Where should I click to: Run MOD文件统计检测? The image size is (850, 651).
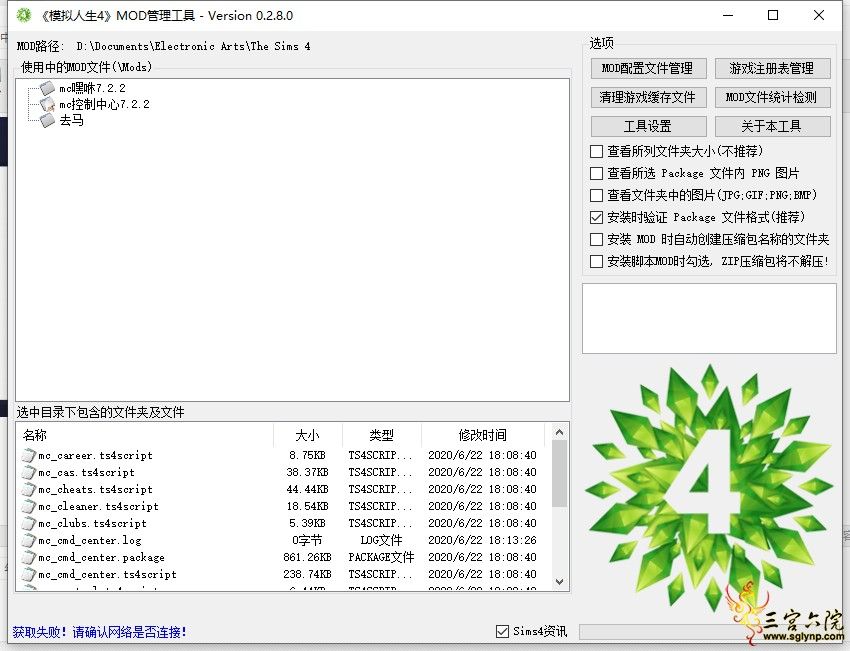772,97
